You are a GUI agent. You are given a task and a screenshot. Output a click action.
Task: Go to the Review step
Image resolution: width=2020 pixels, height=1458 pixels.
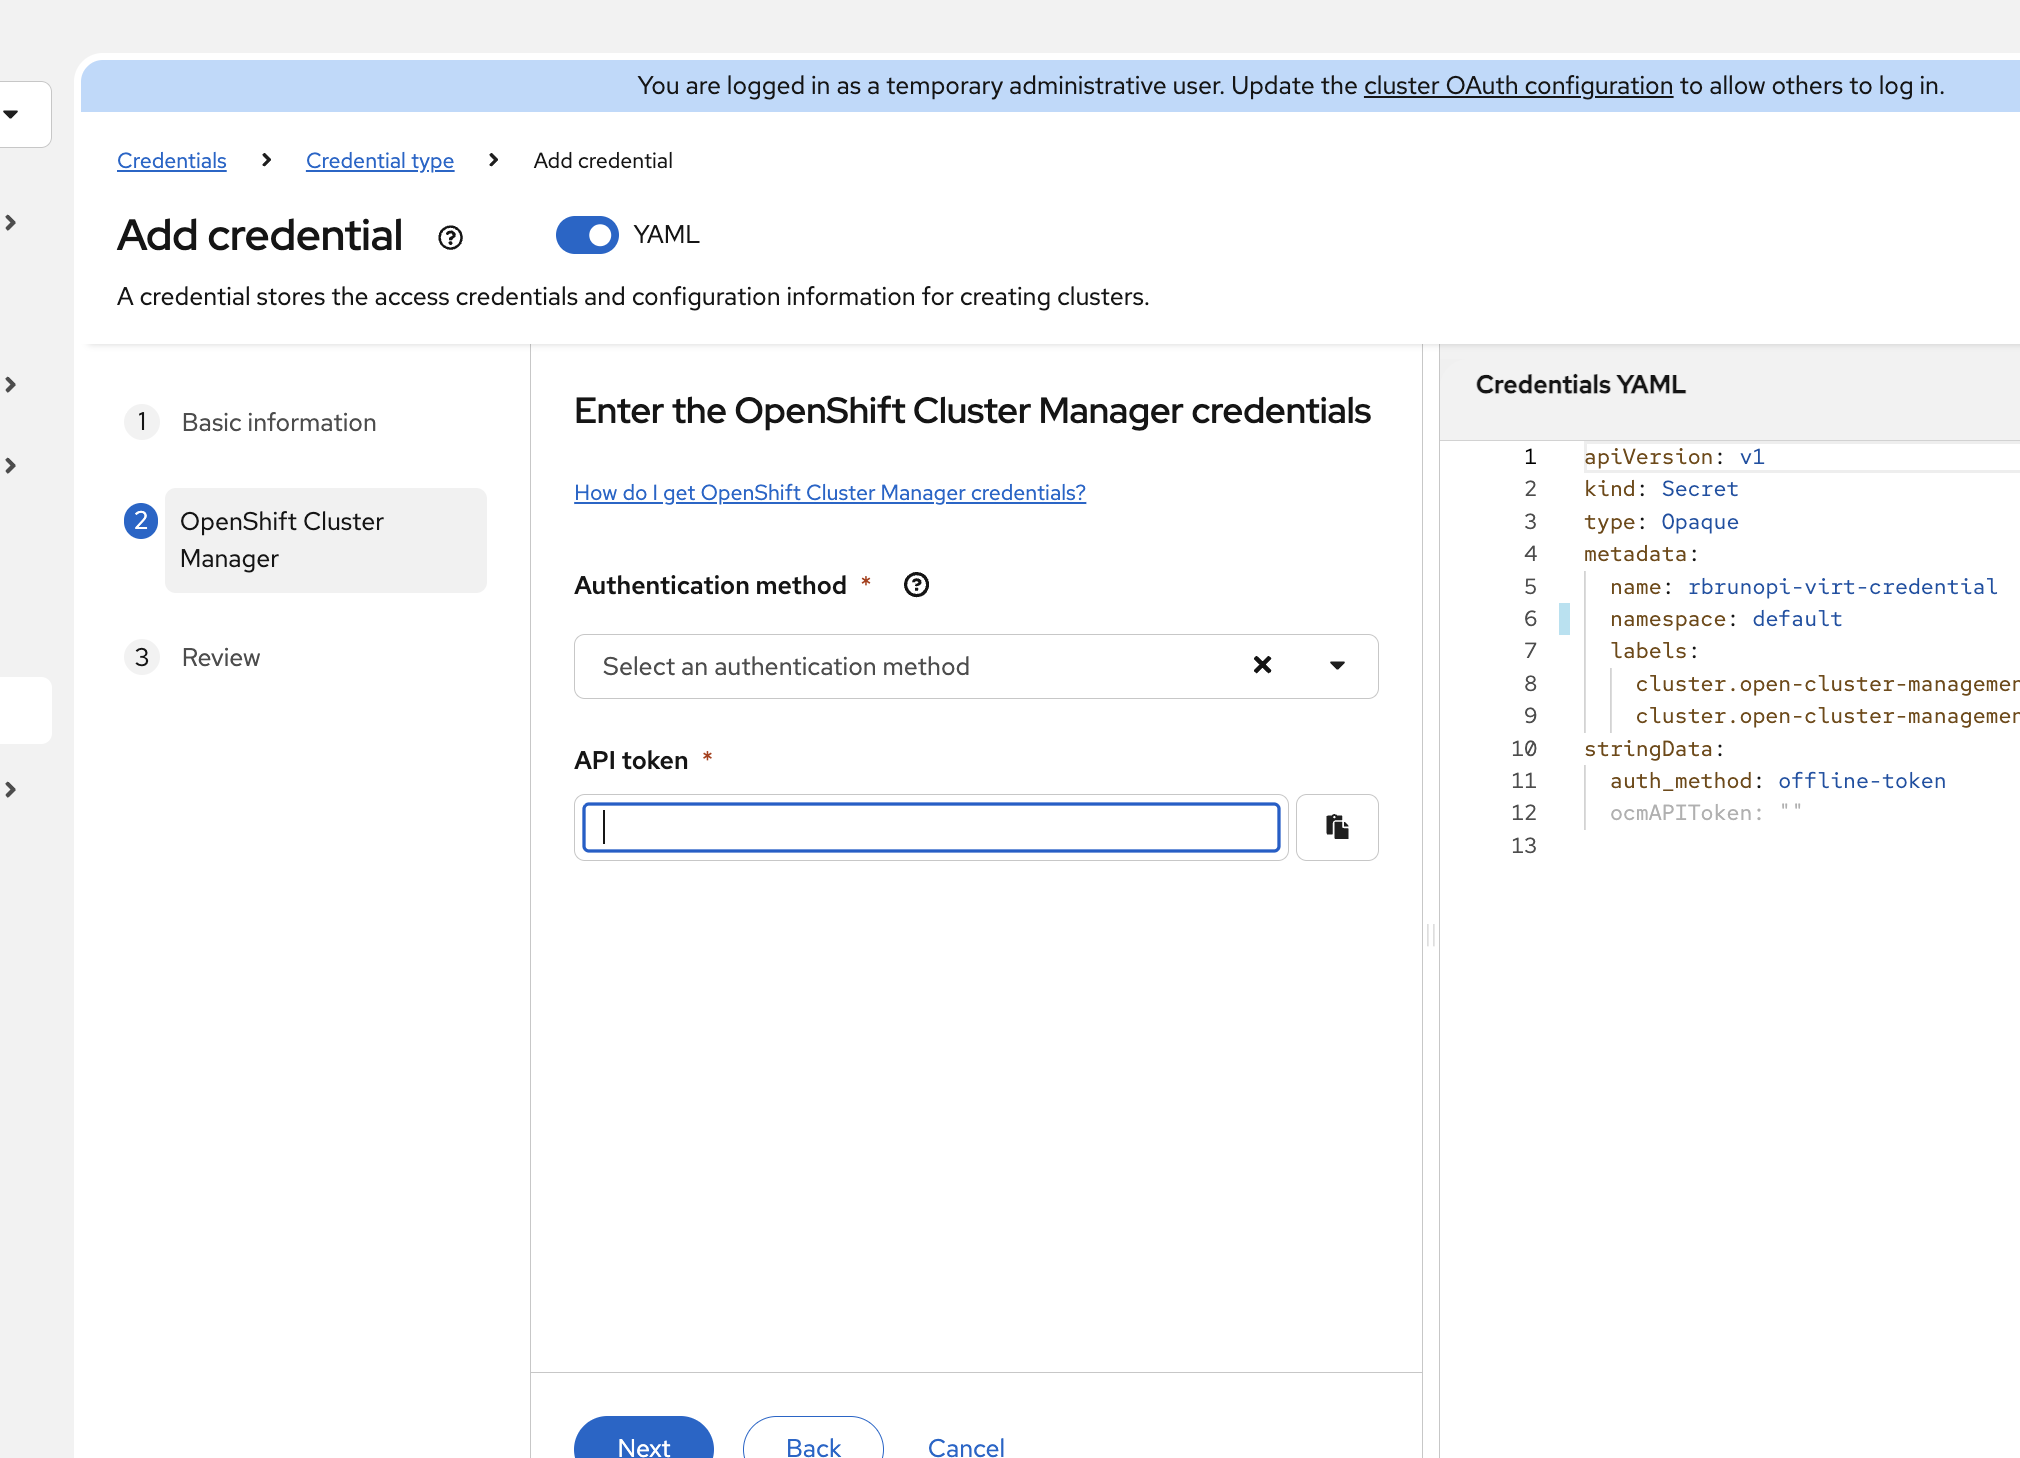(x=220, y=657)
